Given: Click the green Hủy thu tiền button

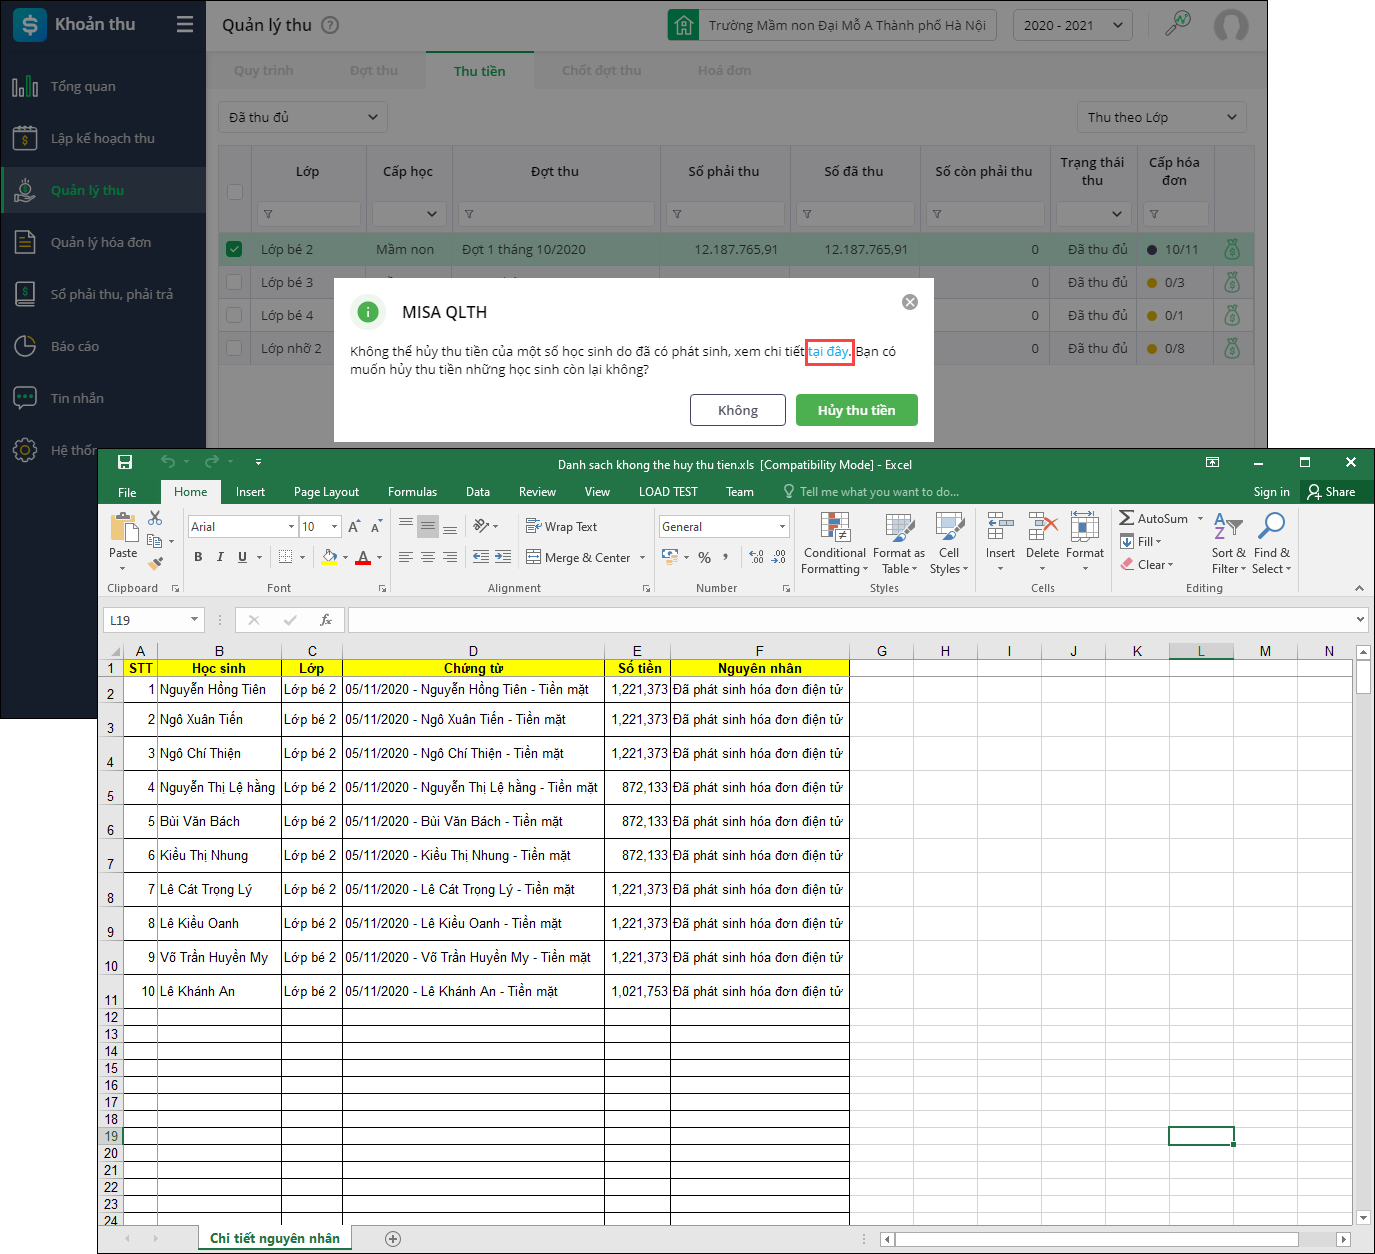Looking at the screenshot, I should click(856, 410).
